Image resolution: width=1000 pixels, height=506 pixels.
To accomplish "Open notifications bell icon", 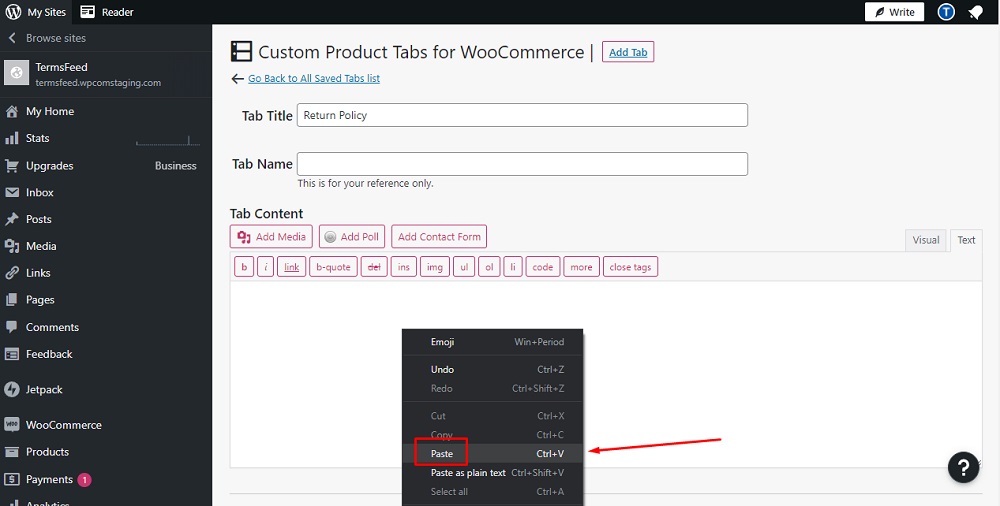I will [x=974, y=12].
